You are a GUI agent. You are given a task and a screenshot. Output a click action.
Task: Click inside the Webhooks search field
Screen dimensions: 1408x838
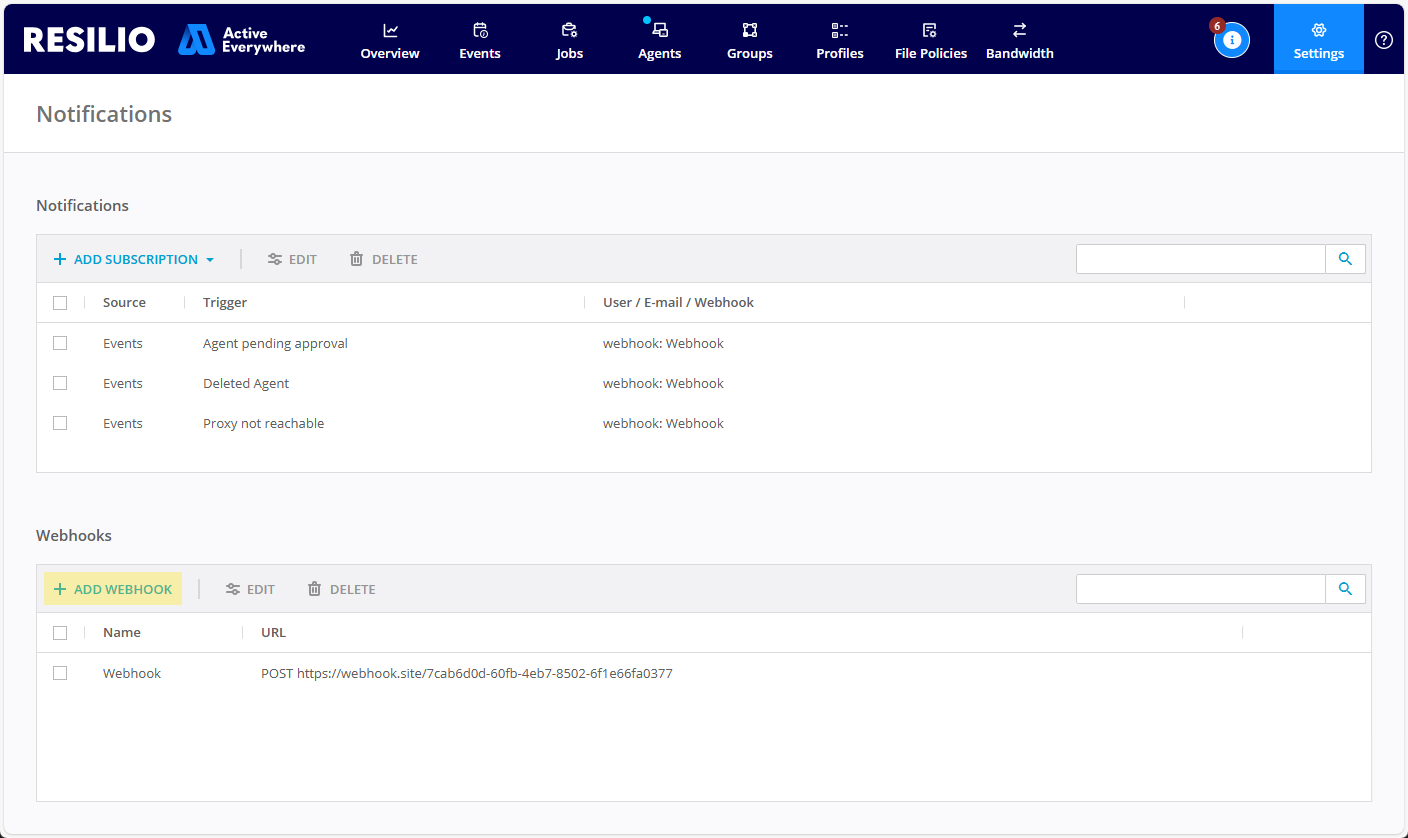tap(1200, 589)
